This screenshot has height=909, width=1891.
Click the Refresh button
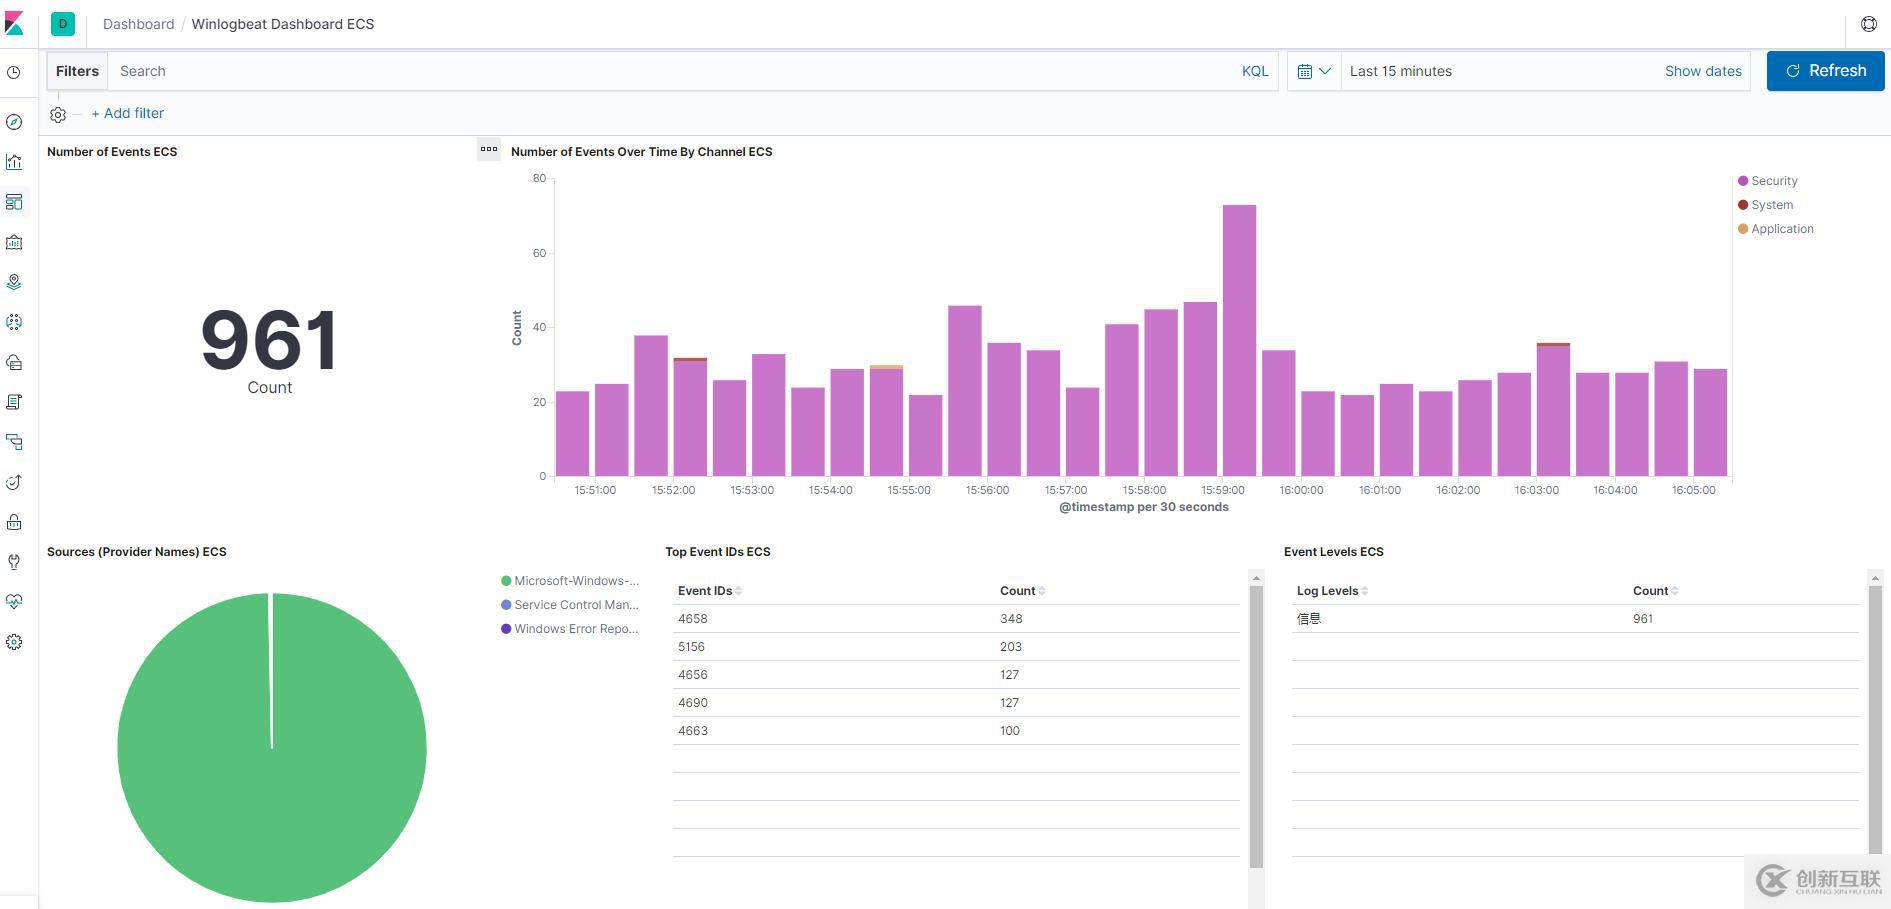[x=1825, y=71]
